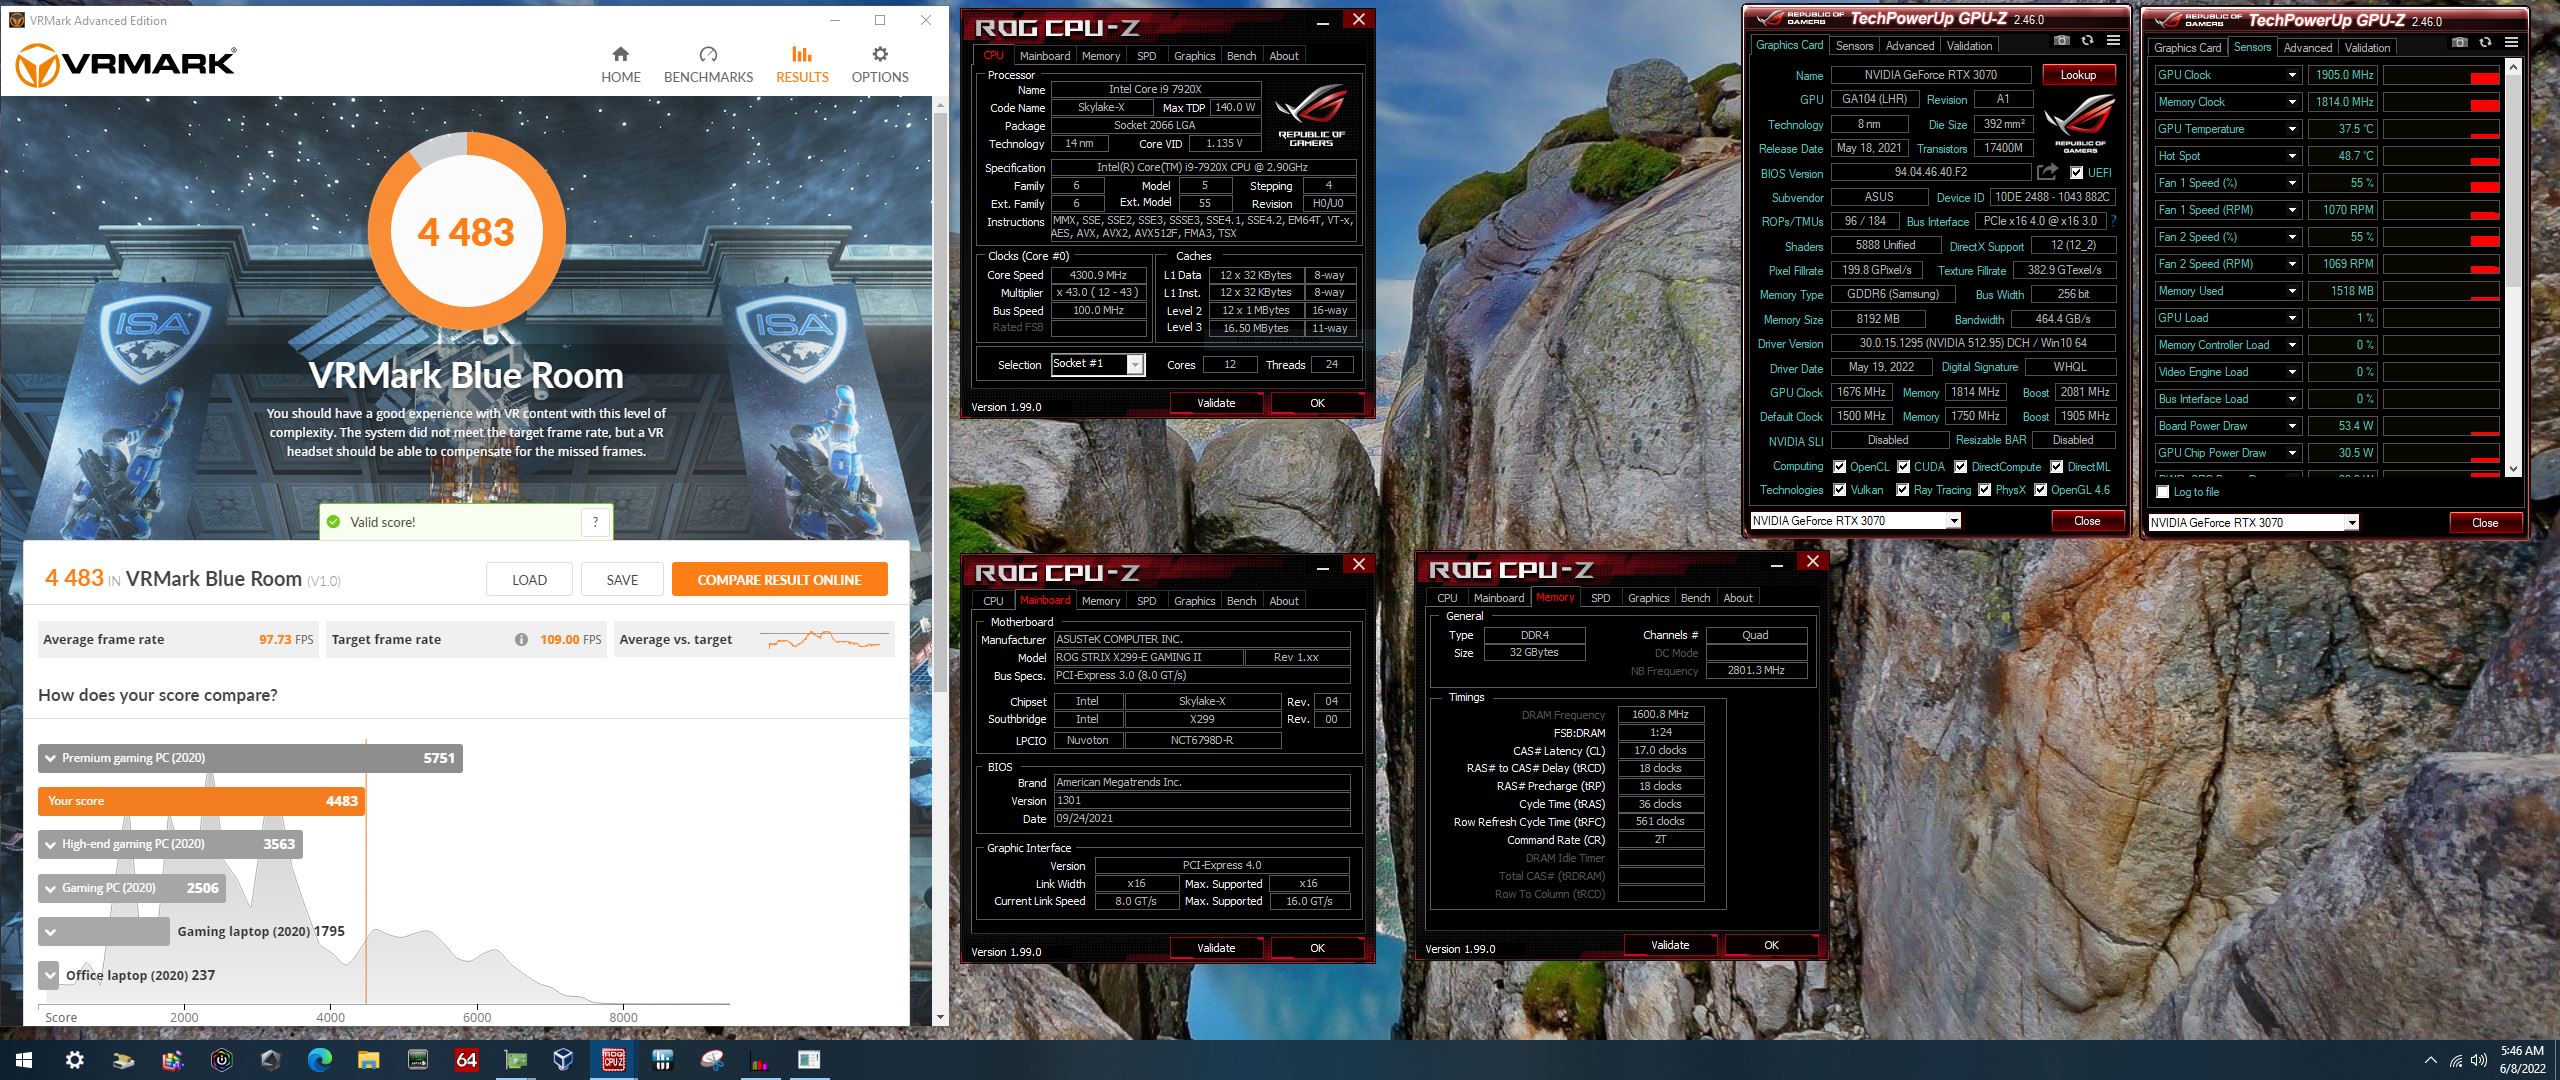Open the hamburger menu in the GPU-Z Graphics Card window
The image size is (2560, 1080).
pyautogui.click(x=2113, y=41)
